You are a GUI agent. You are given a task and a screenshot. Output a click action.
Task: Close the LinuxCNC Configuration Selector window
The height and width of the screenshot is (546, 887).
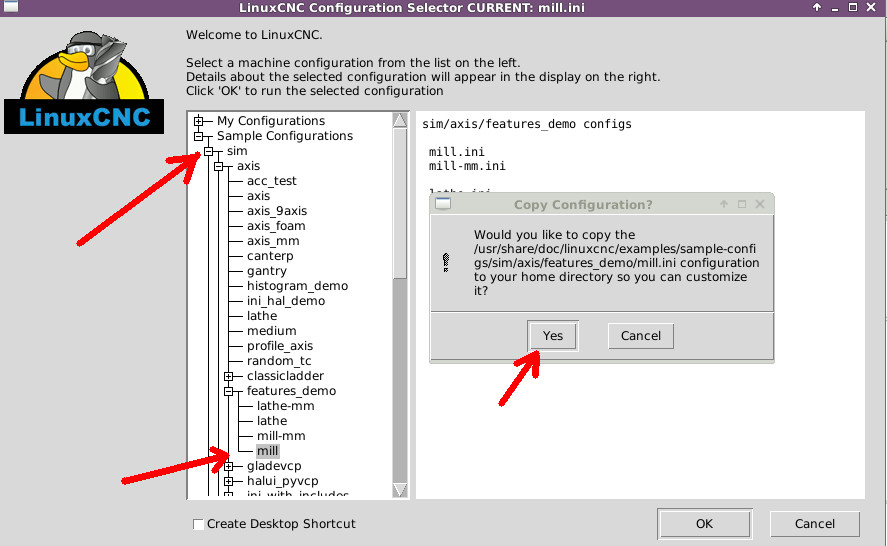[871, 7]
